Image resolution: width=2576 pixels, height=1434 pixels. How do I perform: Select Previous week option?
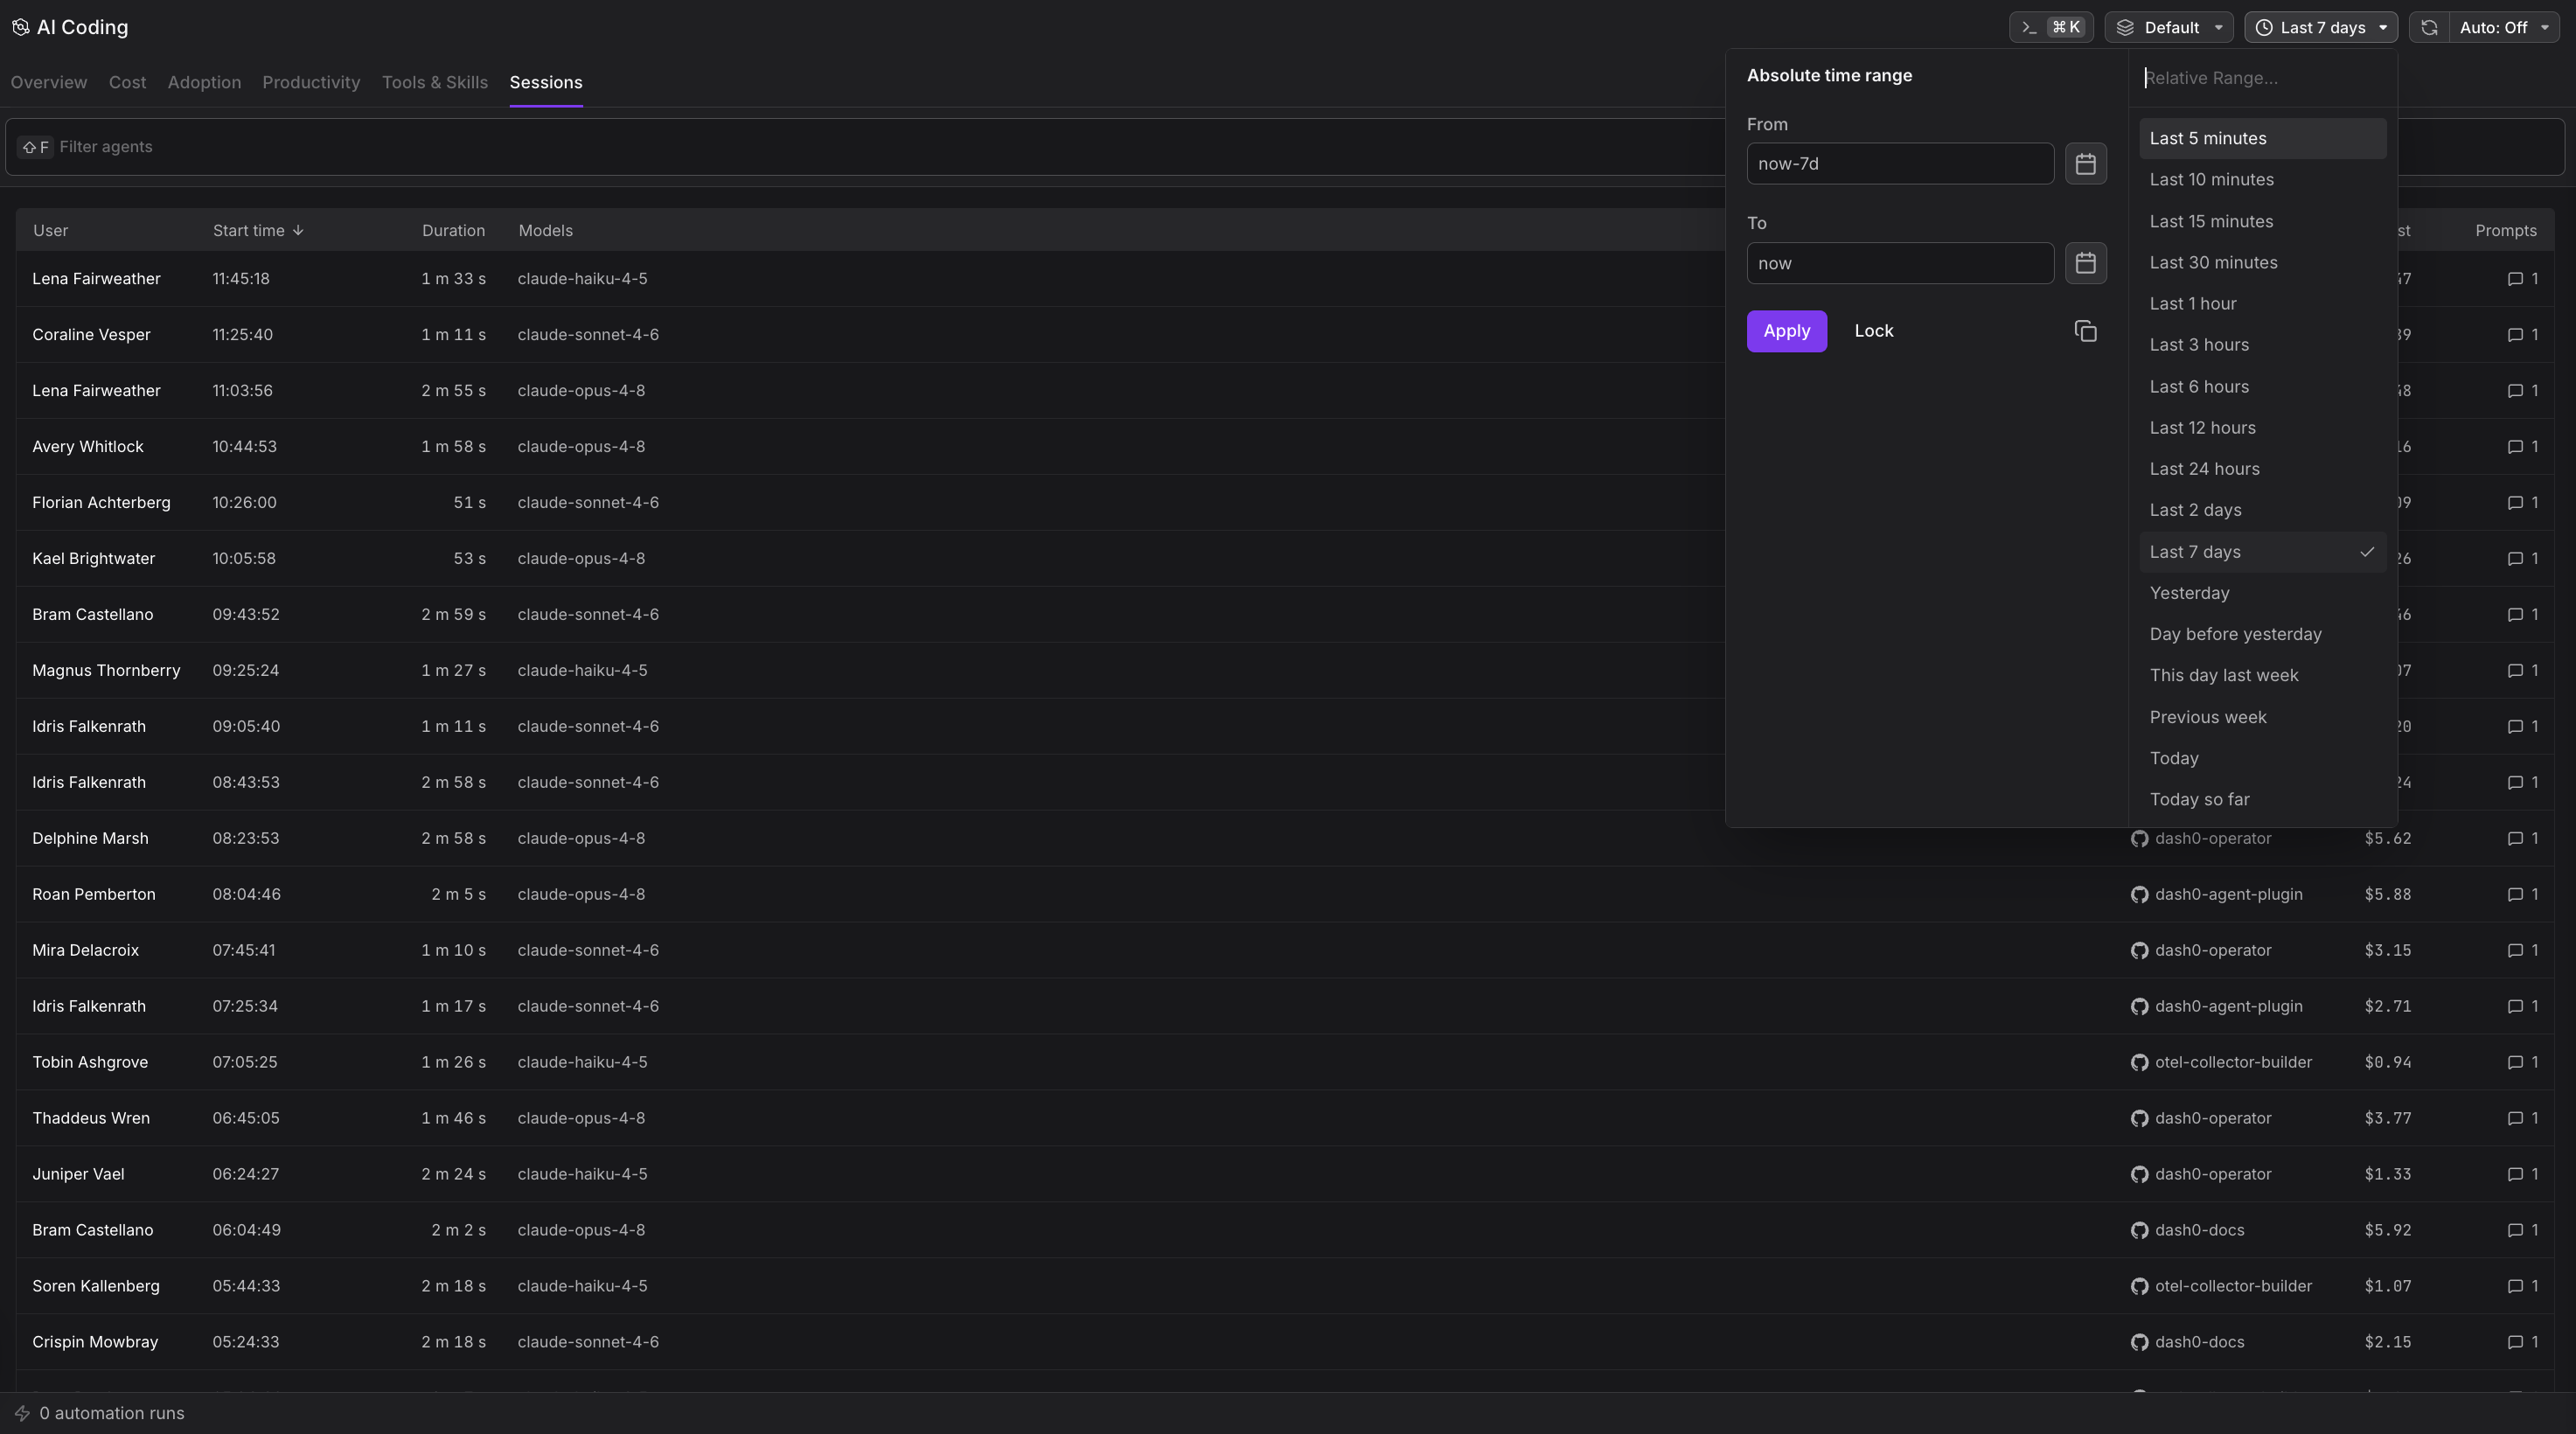(x=2262, y=717)
